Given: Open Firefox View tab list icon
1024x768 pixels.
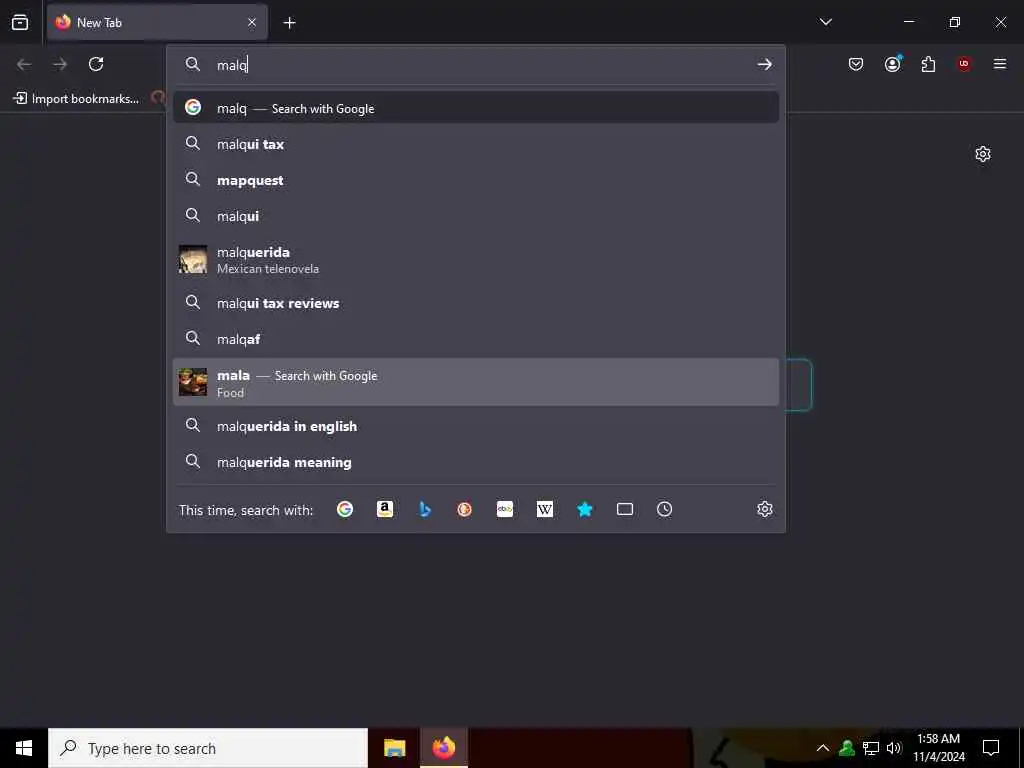Looking at the screenshot, I should 20,22.
